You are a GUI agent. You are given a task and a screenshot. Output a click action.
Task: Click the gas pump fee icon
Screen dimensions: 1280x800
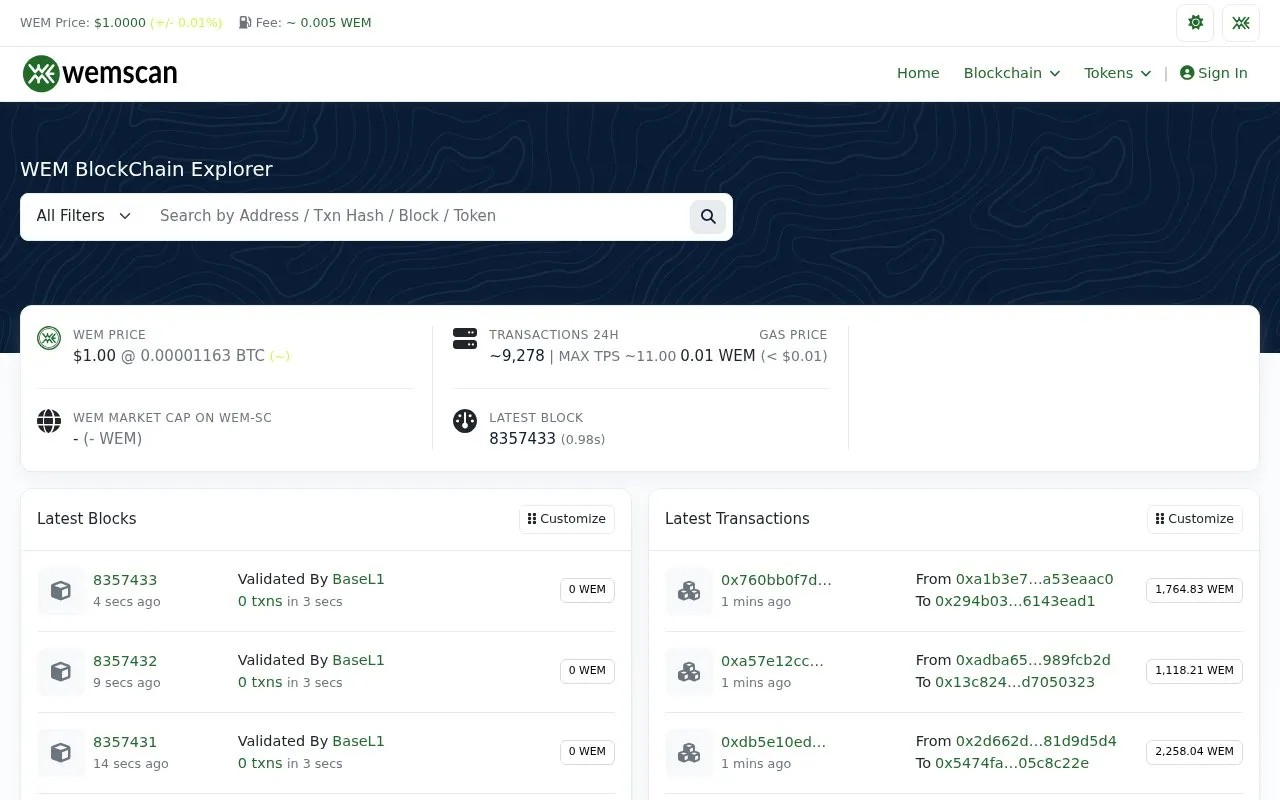click(x=245, y=22)
